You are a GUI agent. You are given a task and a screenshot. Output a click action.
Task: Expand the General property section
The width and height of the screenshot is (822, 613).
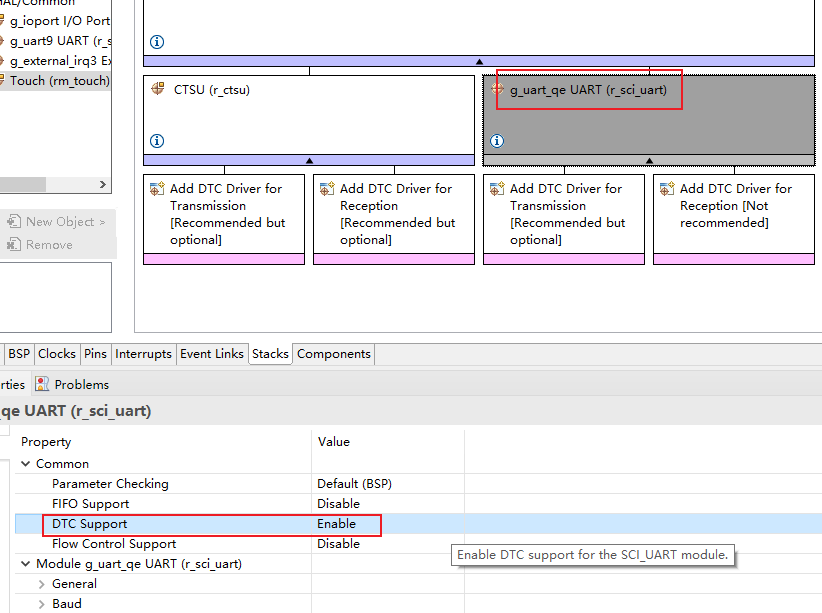coord(42,584)
